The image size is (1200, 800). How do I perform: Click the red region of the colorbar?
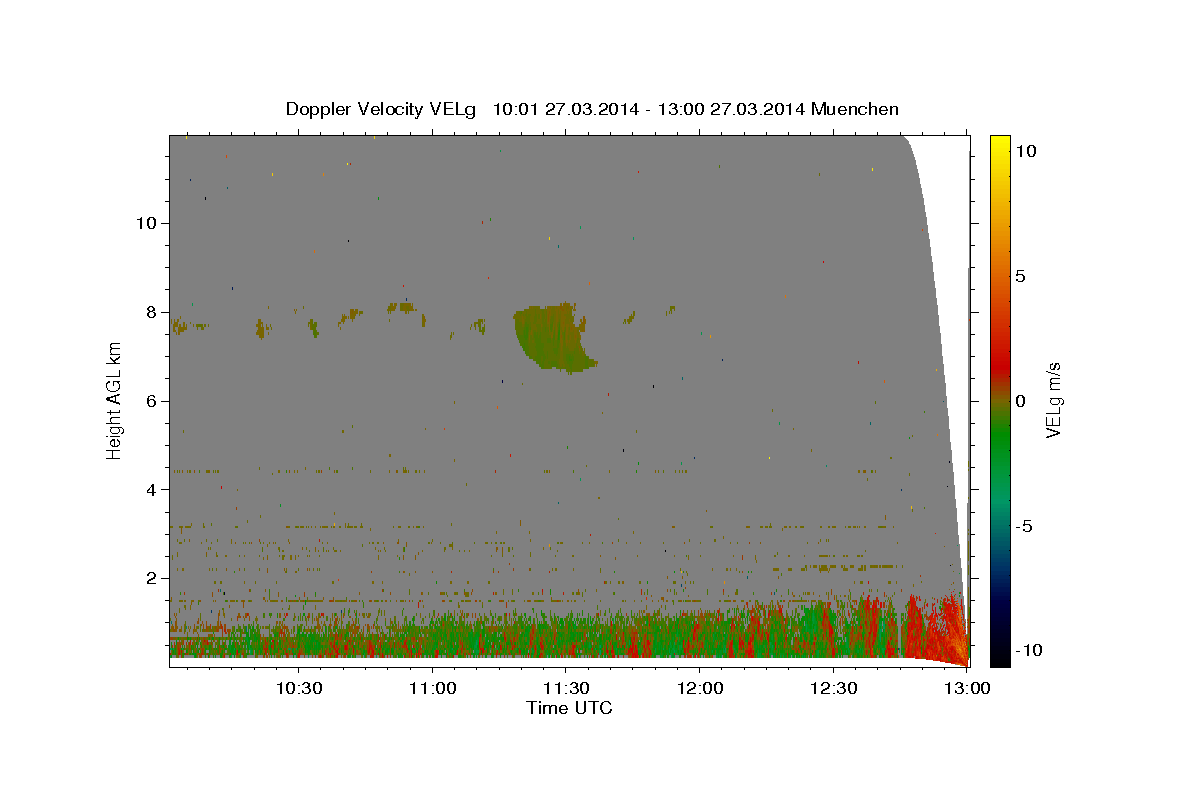pos(999,340)
